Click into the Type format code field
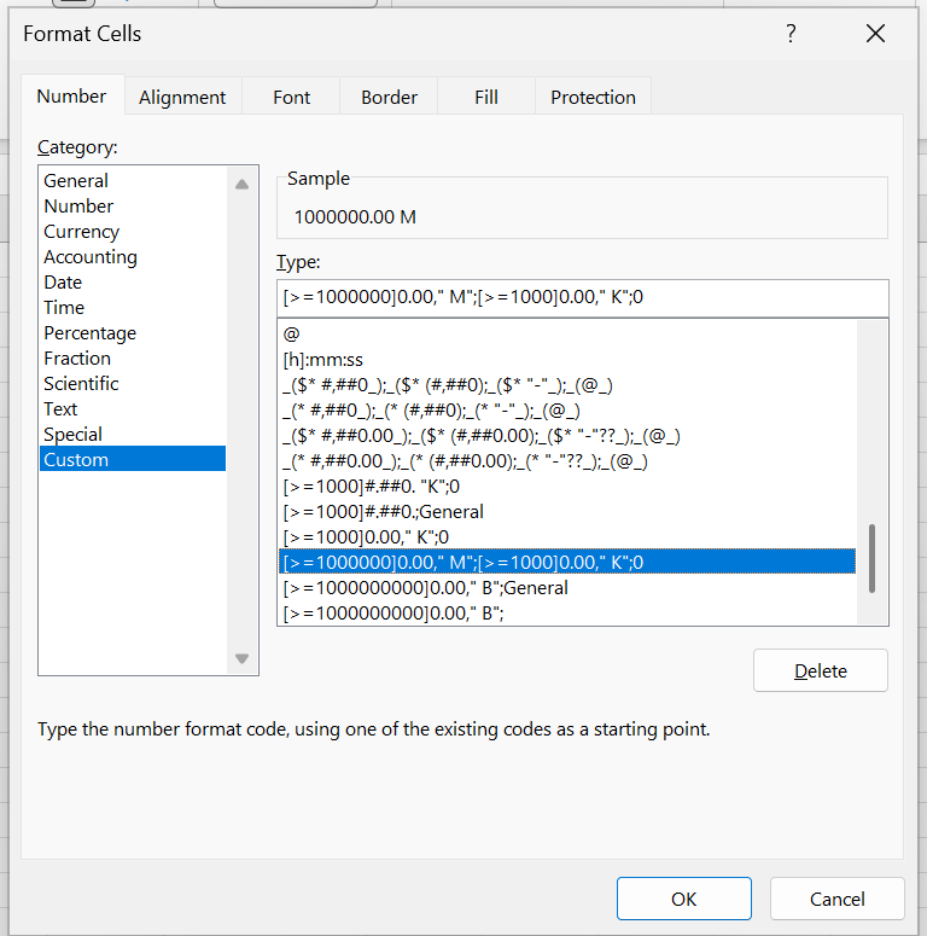 pos(583,297)
